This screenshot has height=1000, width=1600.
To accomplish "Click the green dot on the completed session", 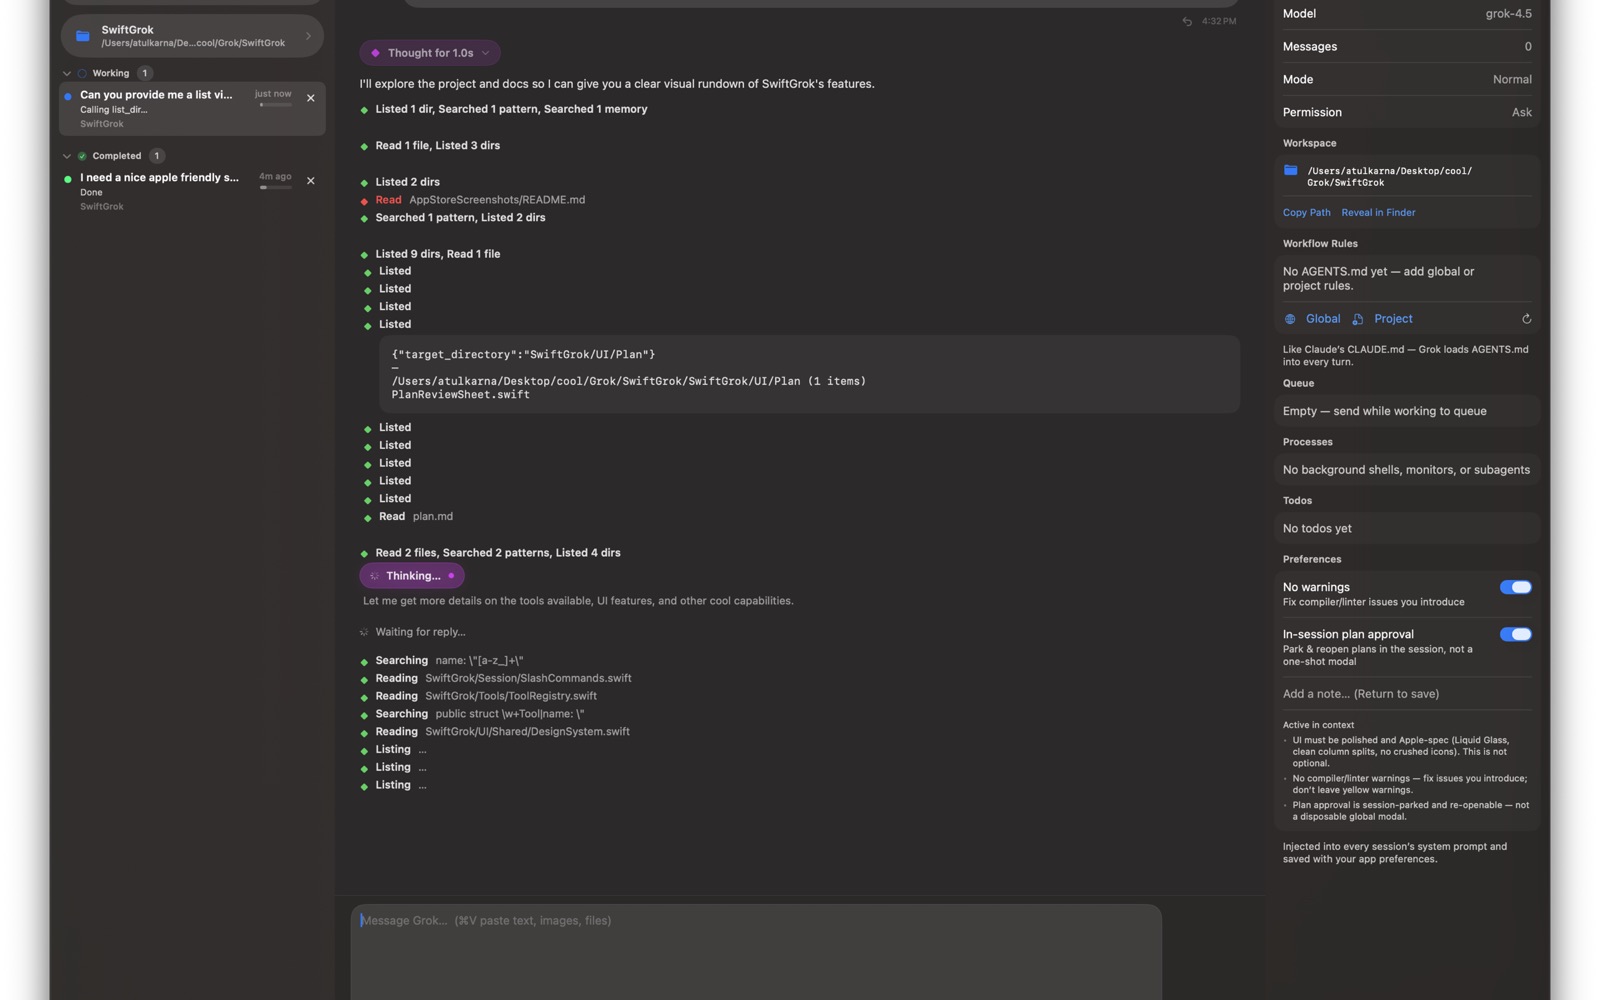I will coord(68,179).
